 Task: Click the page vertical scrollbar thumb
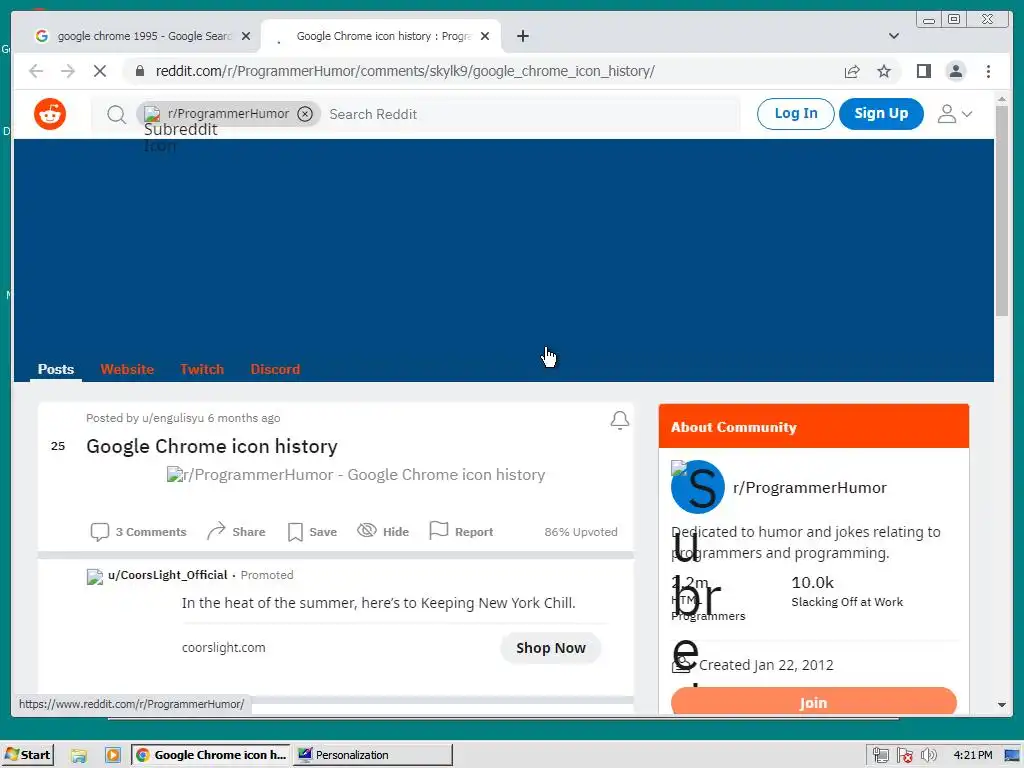click(1001, 210)
